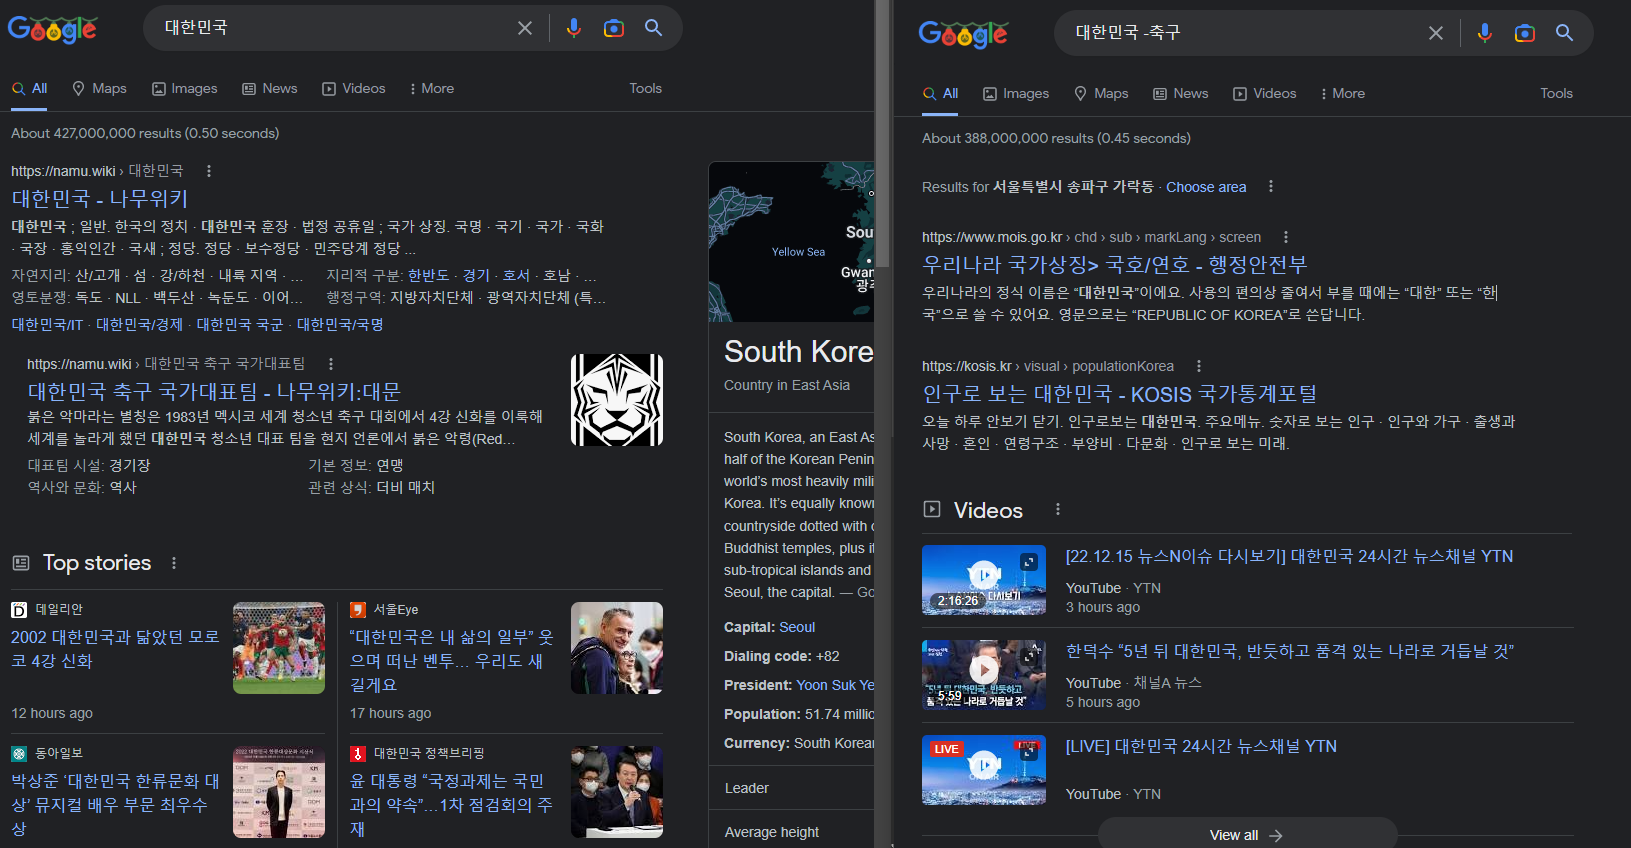Click the 경기장 sitelink under 대표팀 시설
This screenshot has height=848, width=1631.
pyautogui.click(x=130, y=465)
